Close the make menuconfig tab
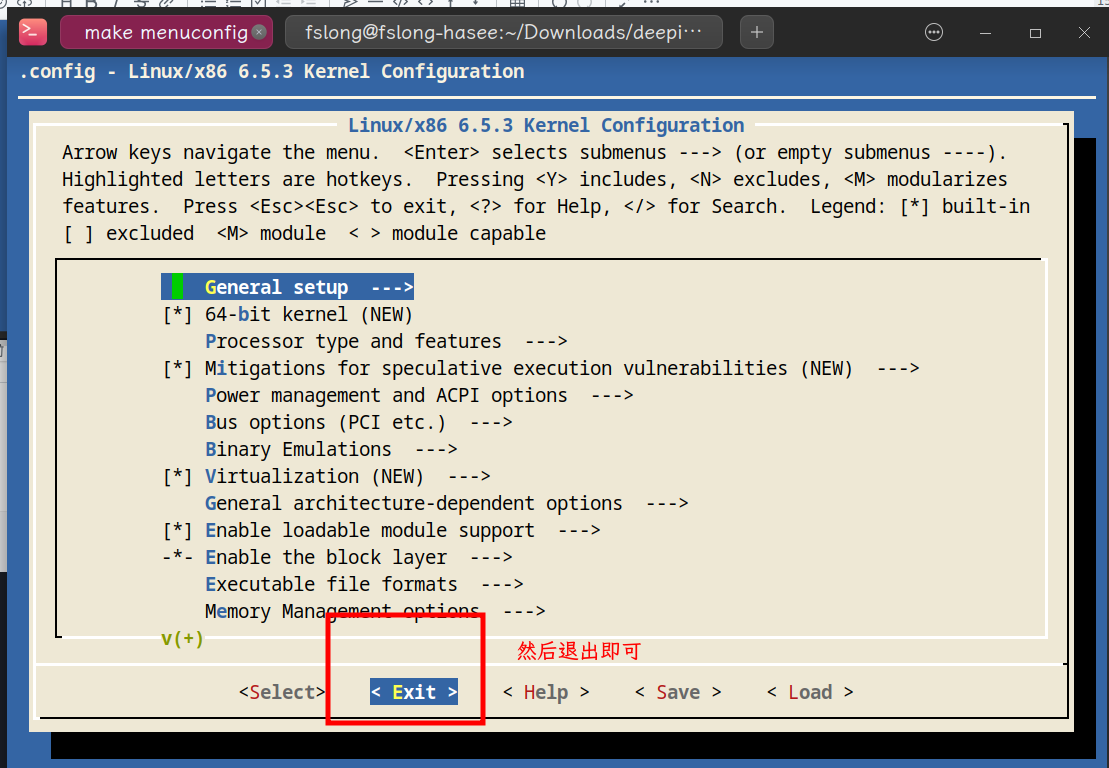The width and height of the screenshot is (1109, 768). (x=260, y=32)
